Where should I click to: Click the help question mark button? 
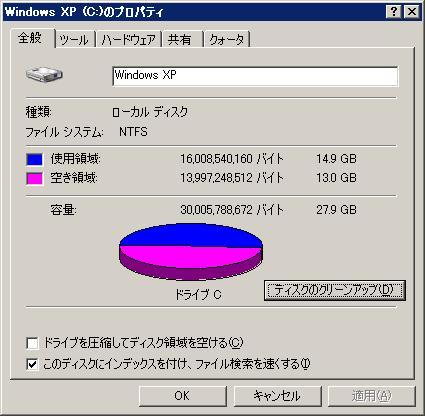coord(393,12)
